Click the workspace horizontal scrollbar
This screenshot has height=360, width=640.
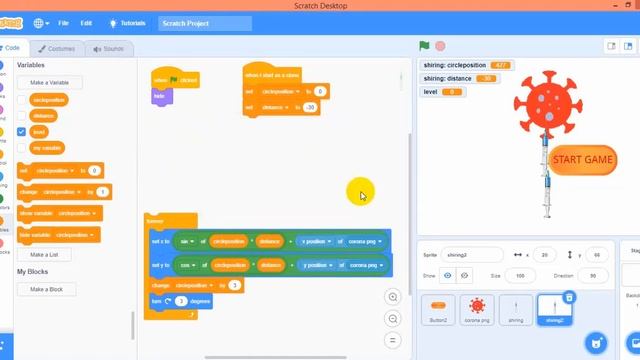click(x=276, y=357)
